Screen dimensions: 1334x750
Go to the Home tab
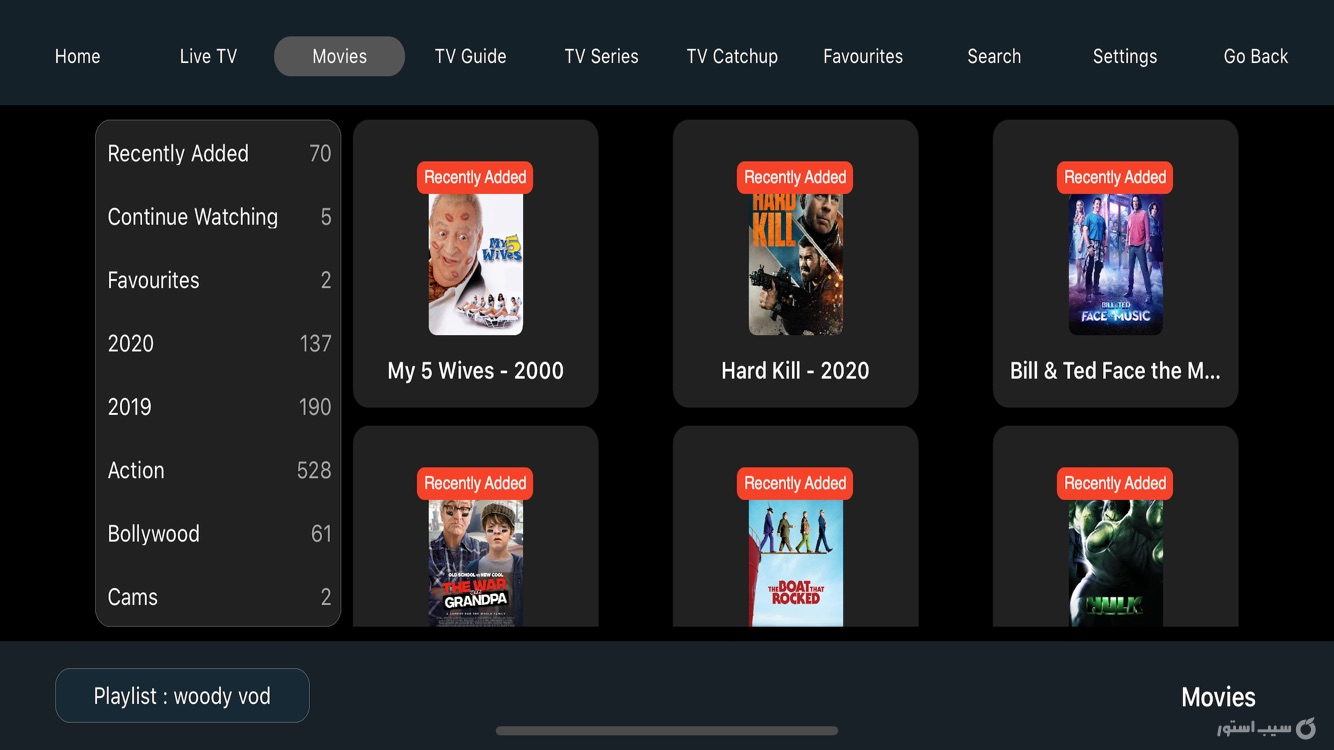(x=77, y=56)
